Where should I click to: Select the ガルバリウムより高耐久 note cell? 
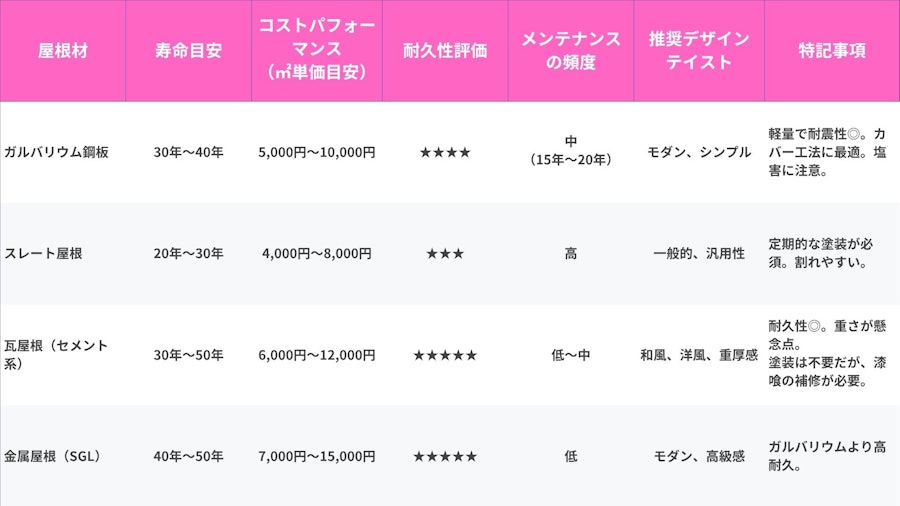pyautogui.click(x=827, y=456)
